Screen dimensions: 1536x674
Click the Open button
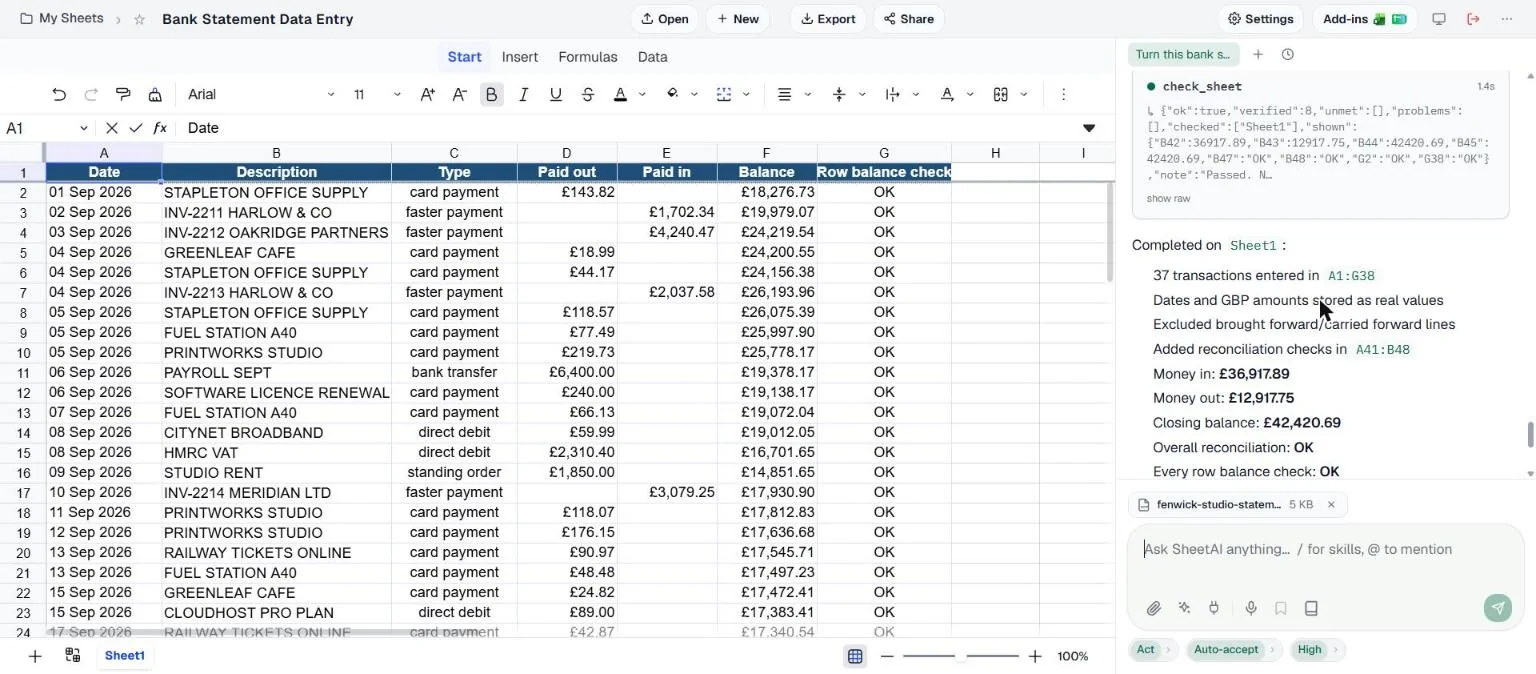pyautogui.click(x=664, y=19)
